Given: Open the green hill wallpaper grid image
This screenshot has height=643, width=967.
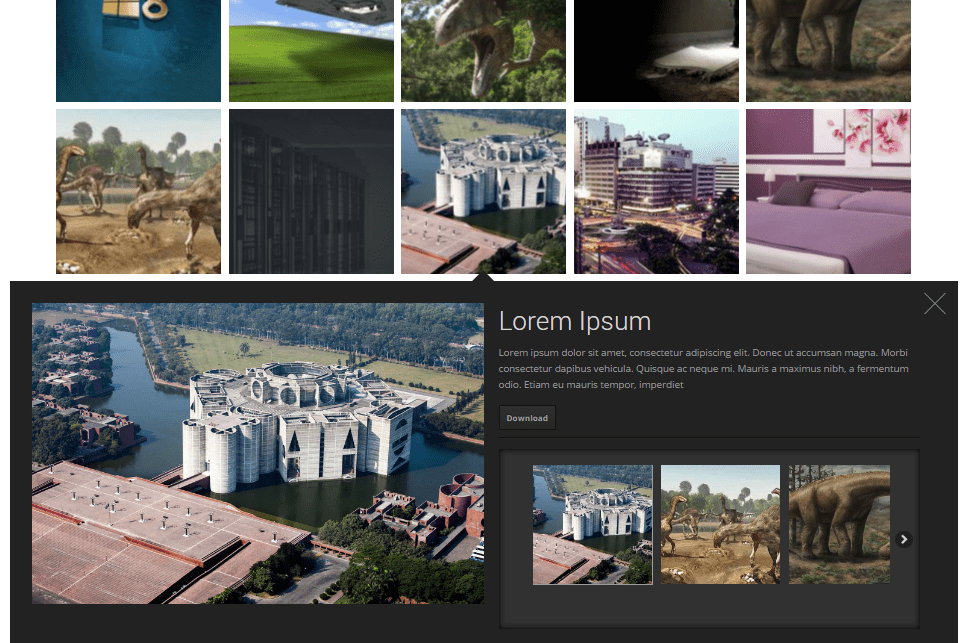Looking at the screenshot, I should point(311,51).
